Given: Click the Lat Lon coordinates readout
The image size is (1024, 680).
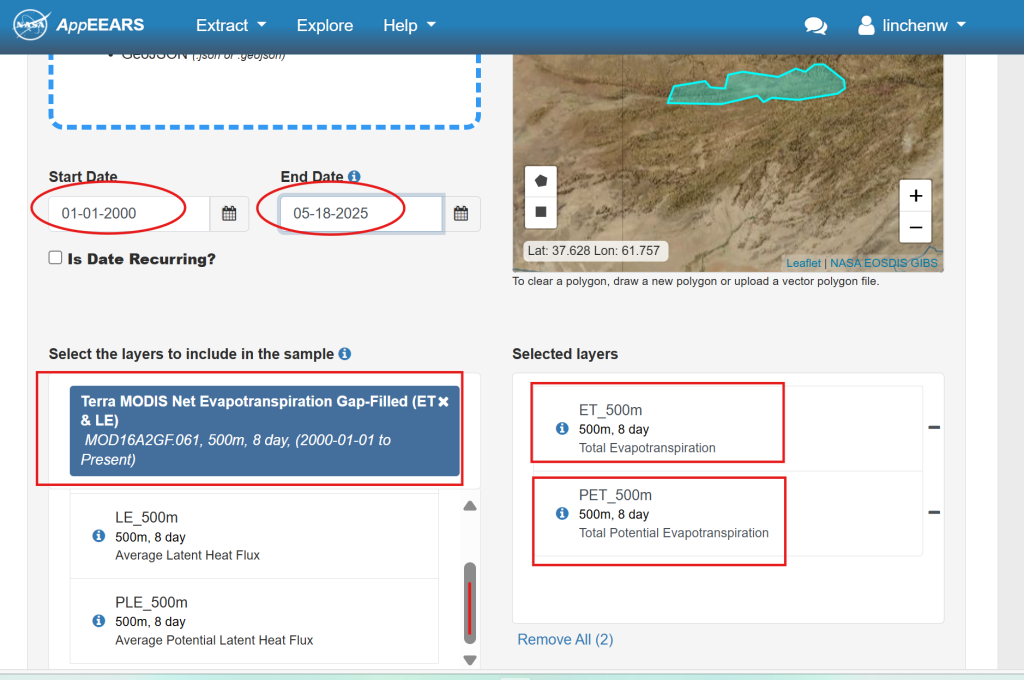Looking at the screenshot, I should pyautogui.click(x=594, y=251).
